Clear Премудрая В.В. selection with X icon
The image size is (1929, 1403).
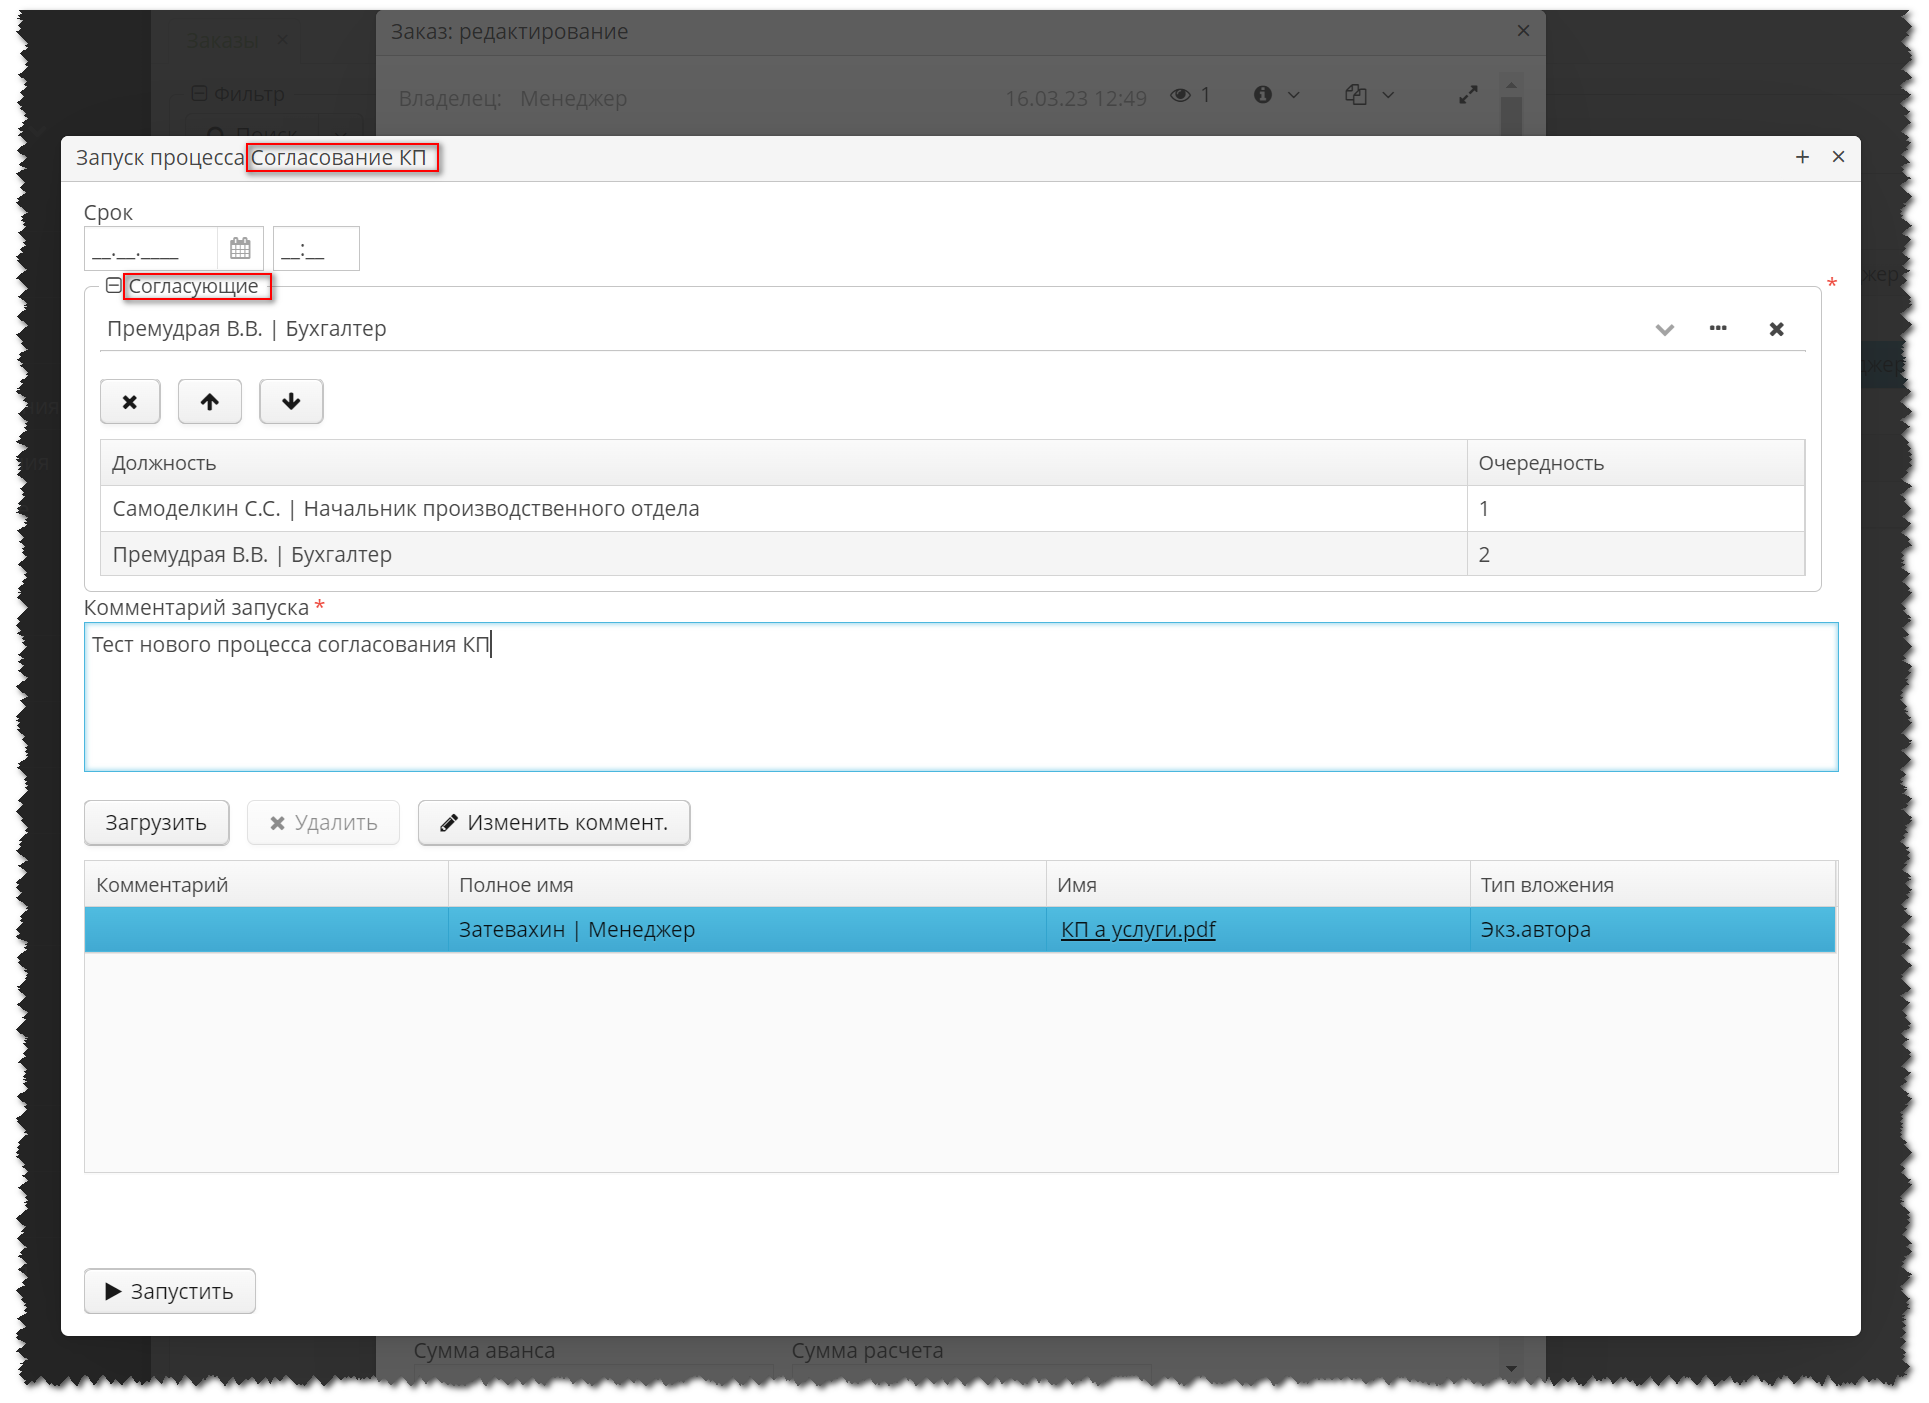tap(1776, 328)
